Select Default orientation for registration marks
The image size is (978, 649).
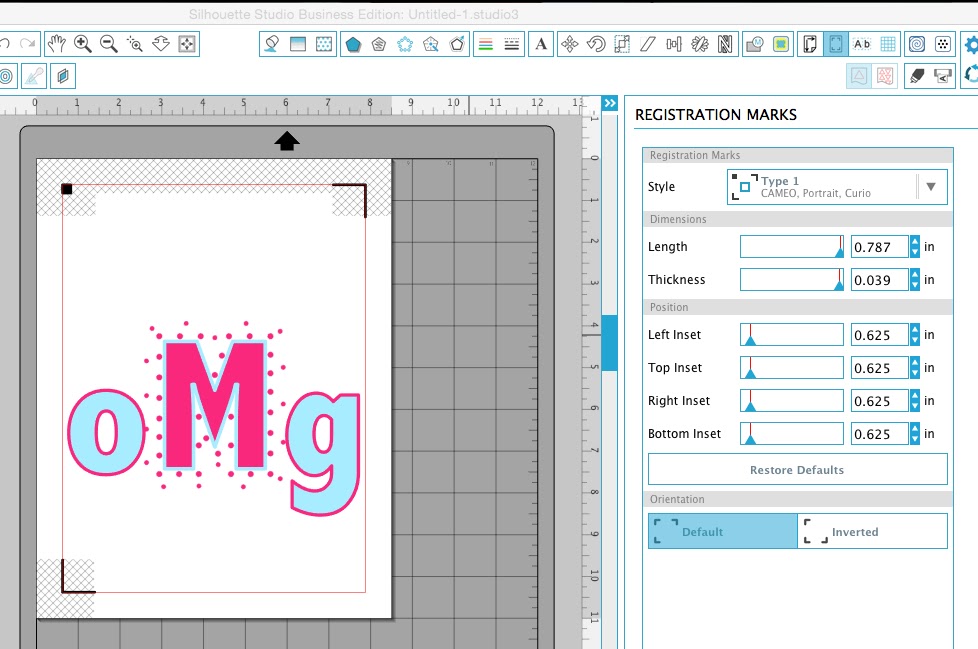(x=723, y=531)
